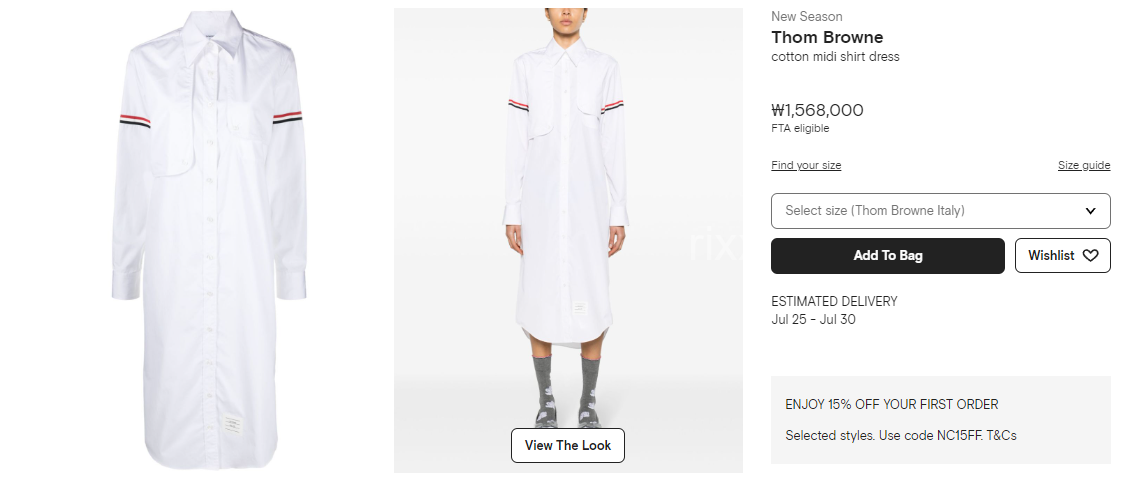
Task: Click the New Season tag
Action: click(x=806, y=16)
